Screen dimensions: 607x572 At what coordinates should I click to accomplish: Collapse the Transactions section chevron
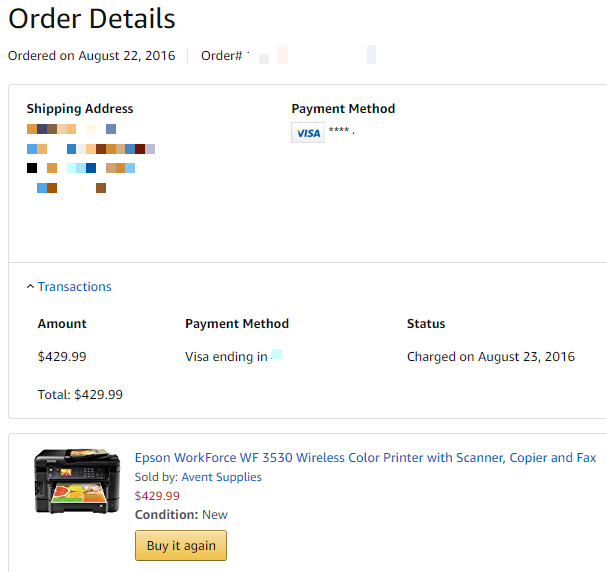30,286
